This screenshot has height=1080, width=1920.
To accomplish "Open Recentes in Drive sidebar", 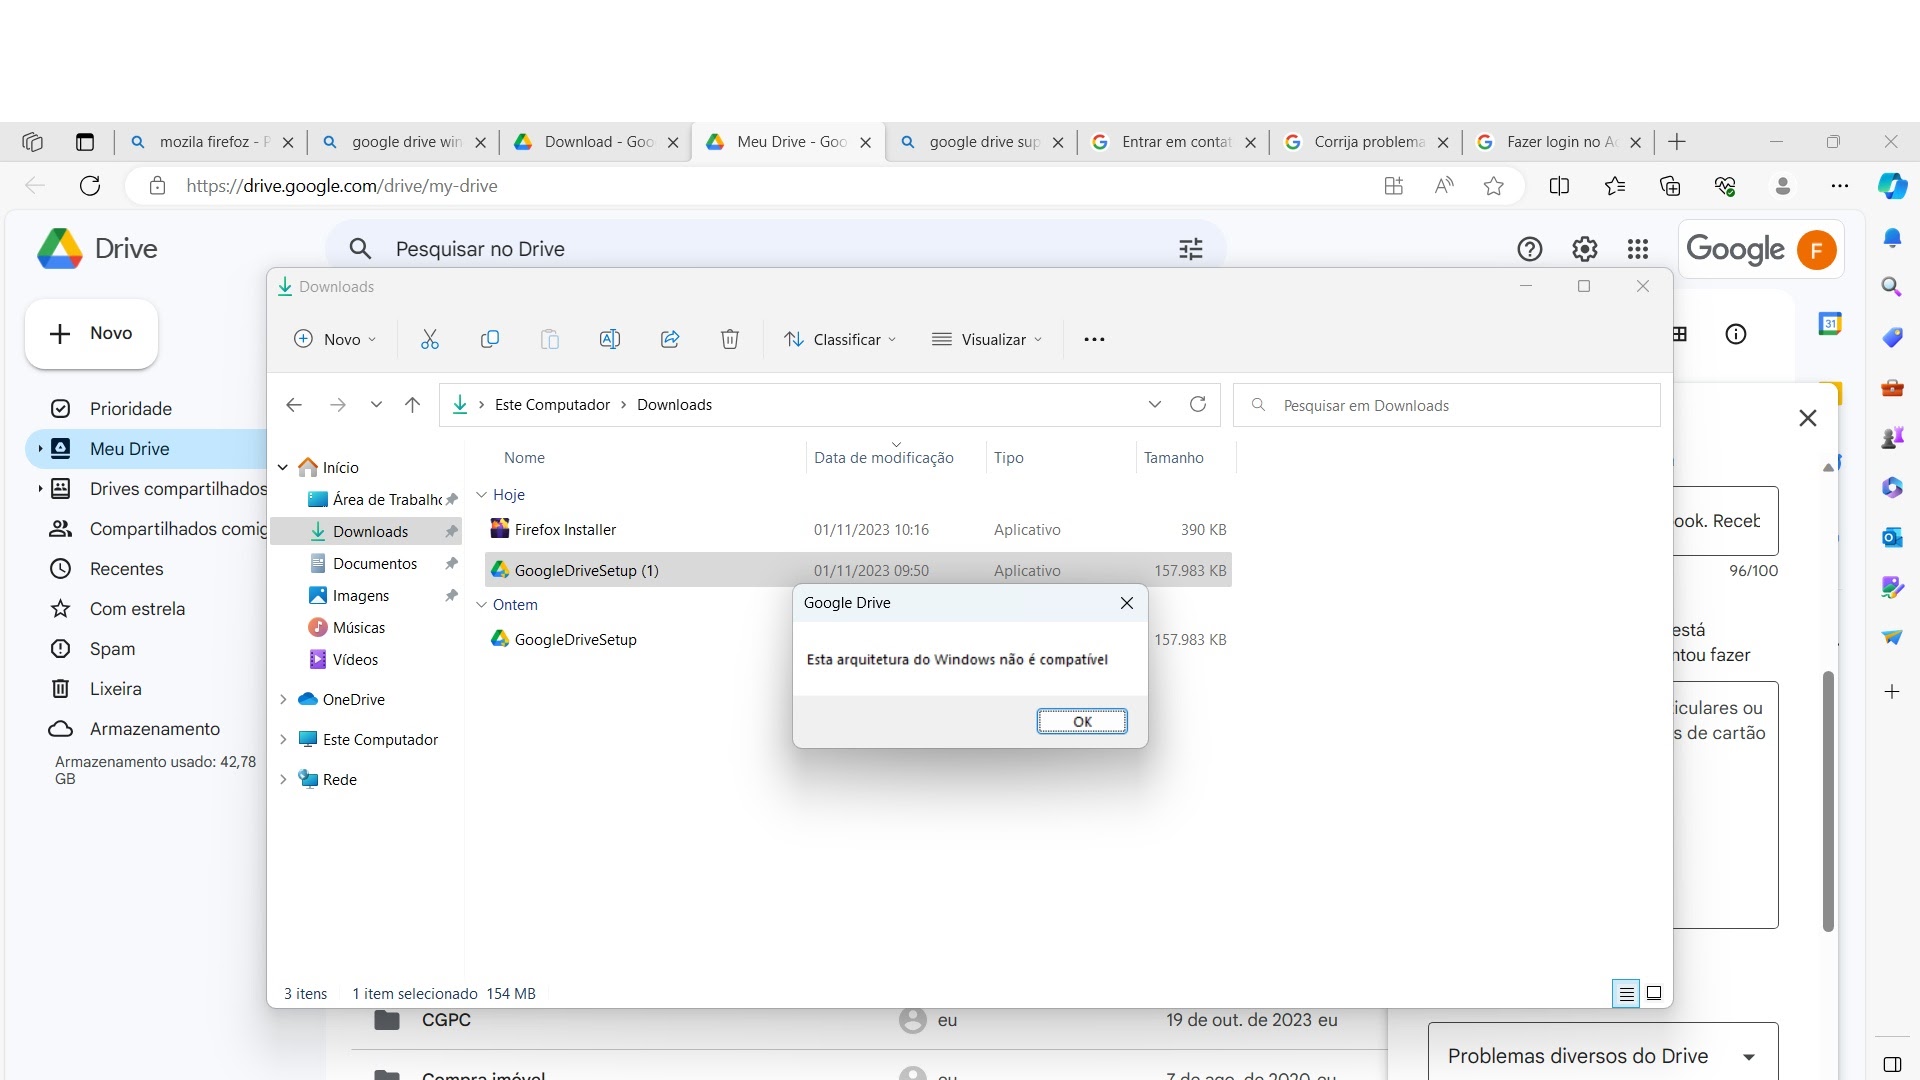I will (x=126, y=569).
